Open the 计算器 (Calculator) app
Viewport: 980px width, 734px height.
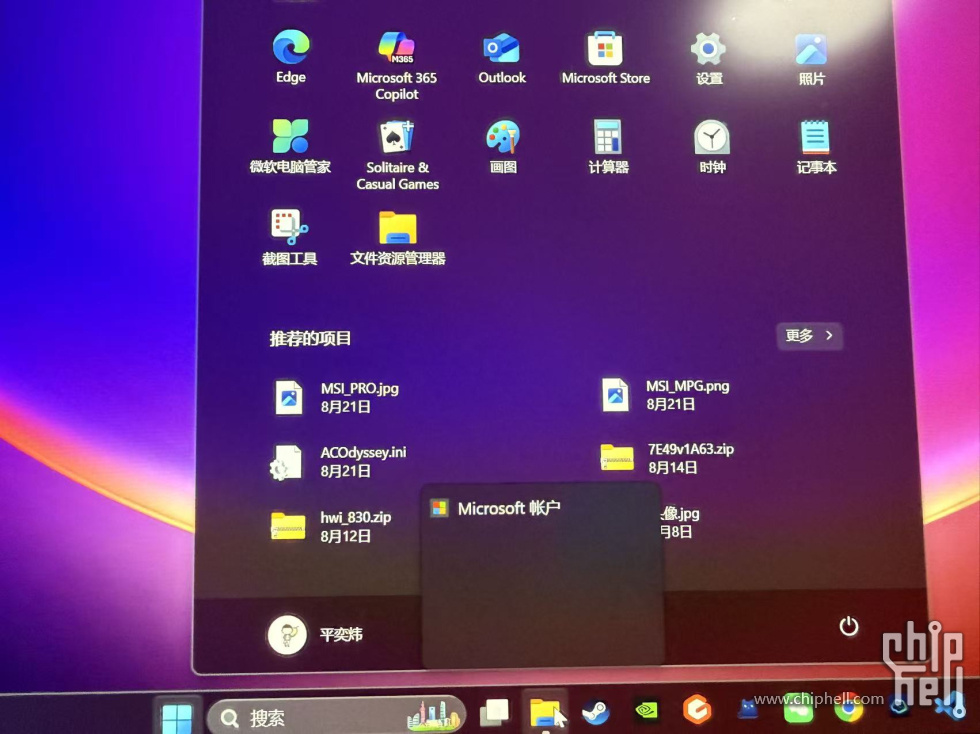(x=608, y=147)
